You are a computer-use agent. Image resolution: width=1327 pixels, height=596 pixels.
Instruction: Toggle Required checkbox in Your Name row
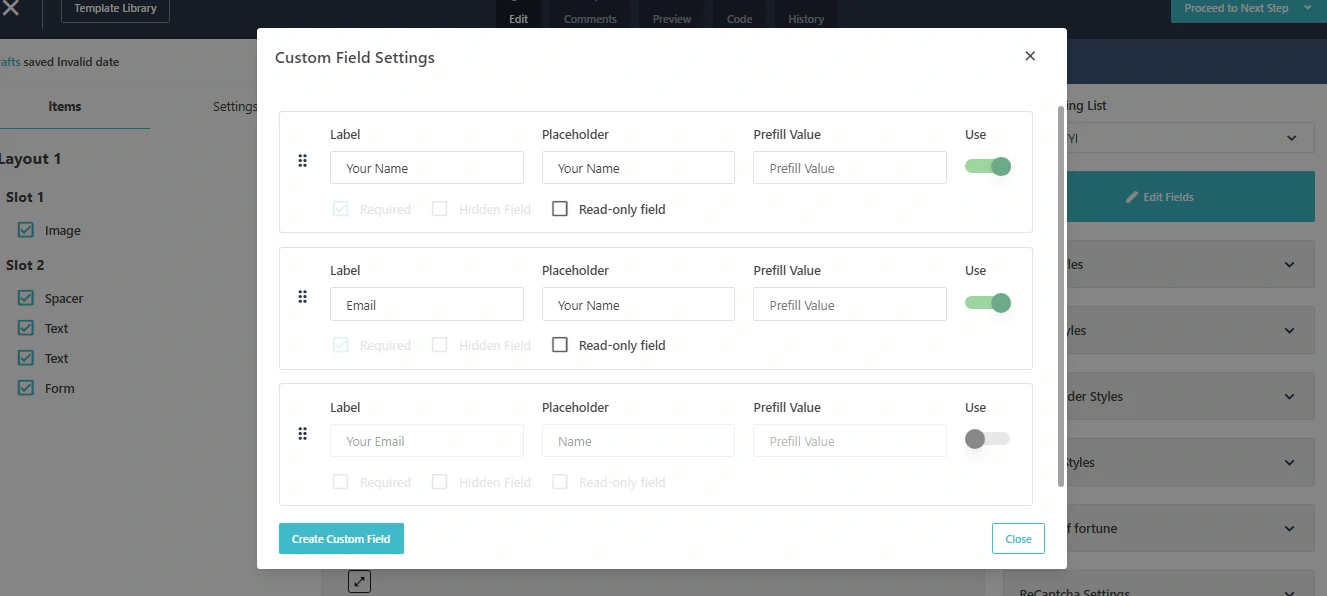341,209
